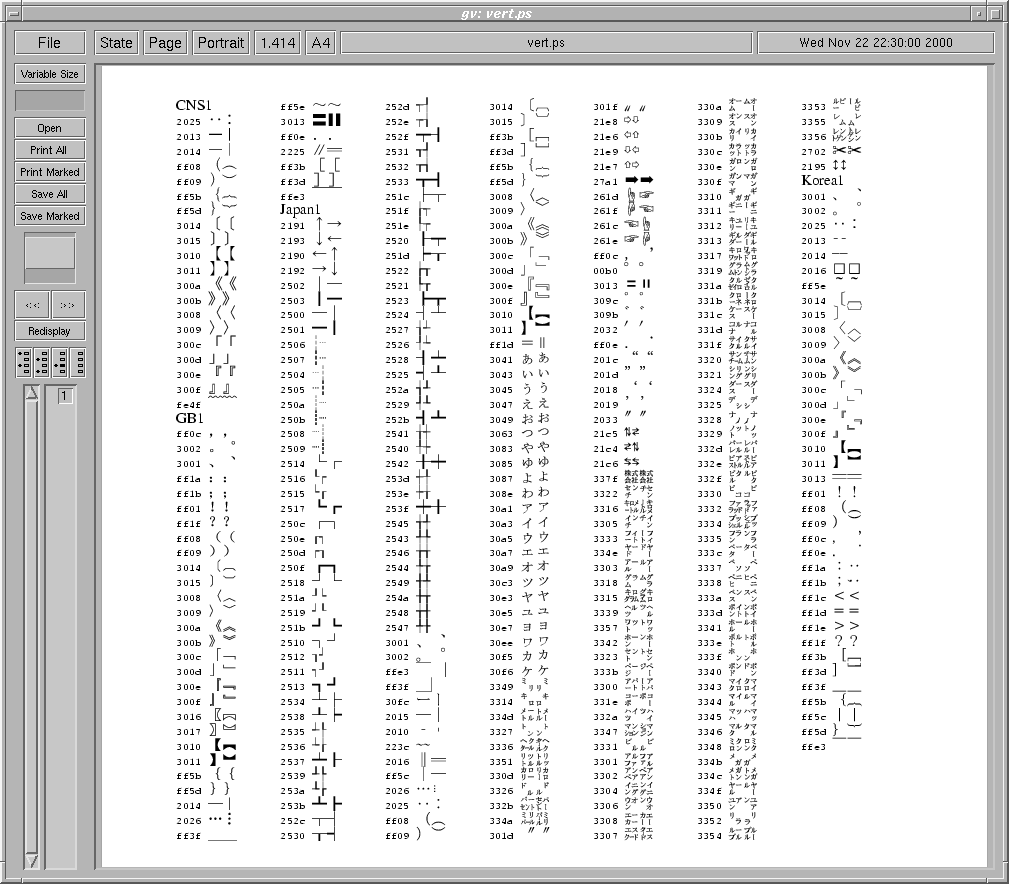The width and height of the screenshot is (1009, 884).
Task: Open the Variable Size dropdown
Action: coord(50,74)
